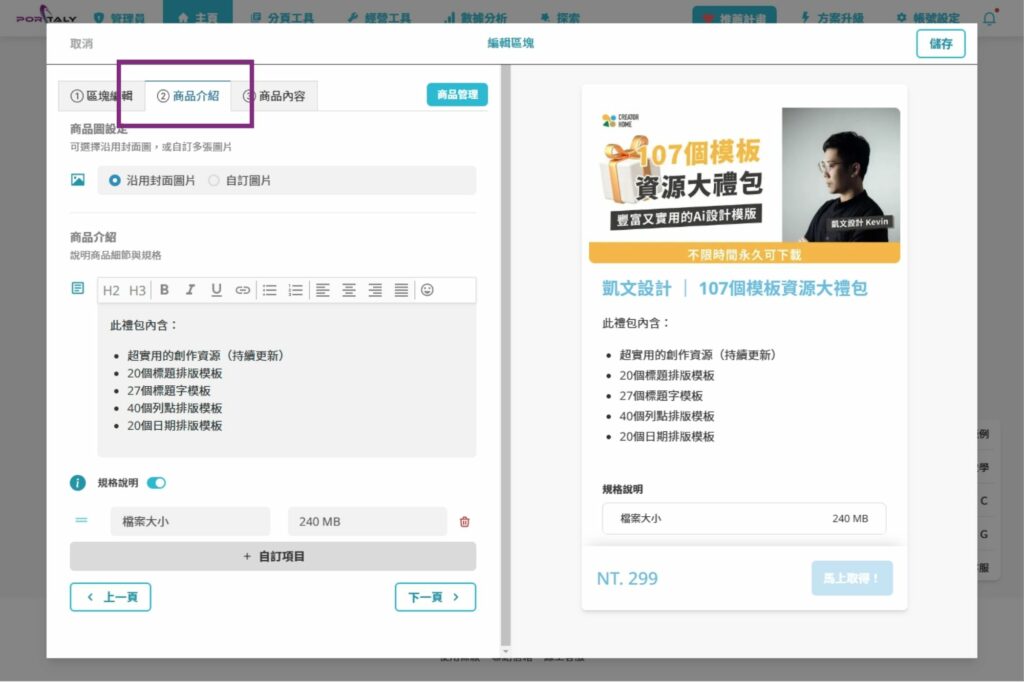Click editor line 40個列點排版模板

click(x=174, y=408)
